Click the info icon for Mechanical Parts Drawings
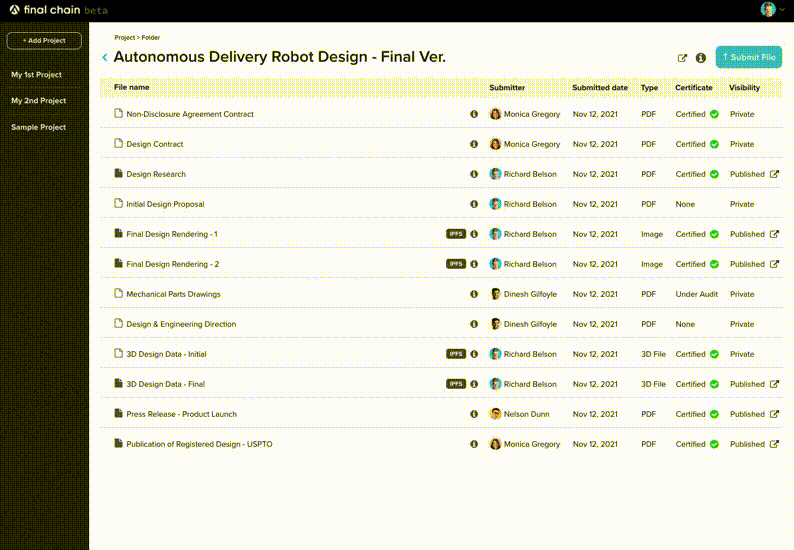Screen dimensions: 794x550 tap(474, 294)
